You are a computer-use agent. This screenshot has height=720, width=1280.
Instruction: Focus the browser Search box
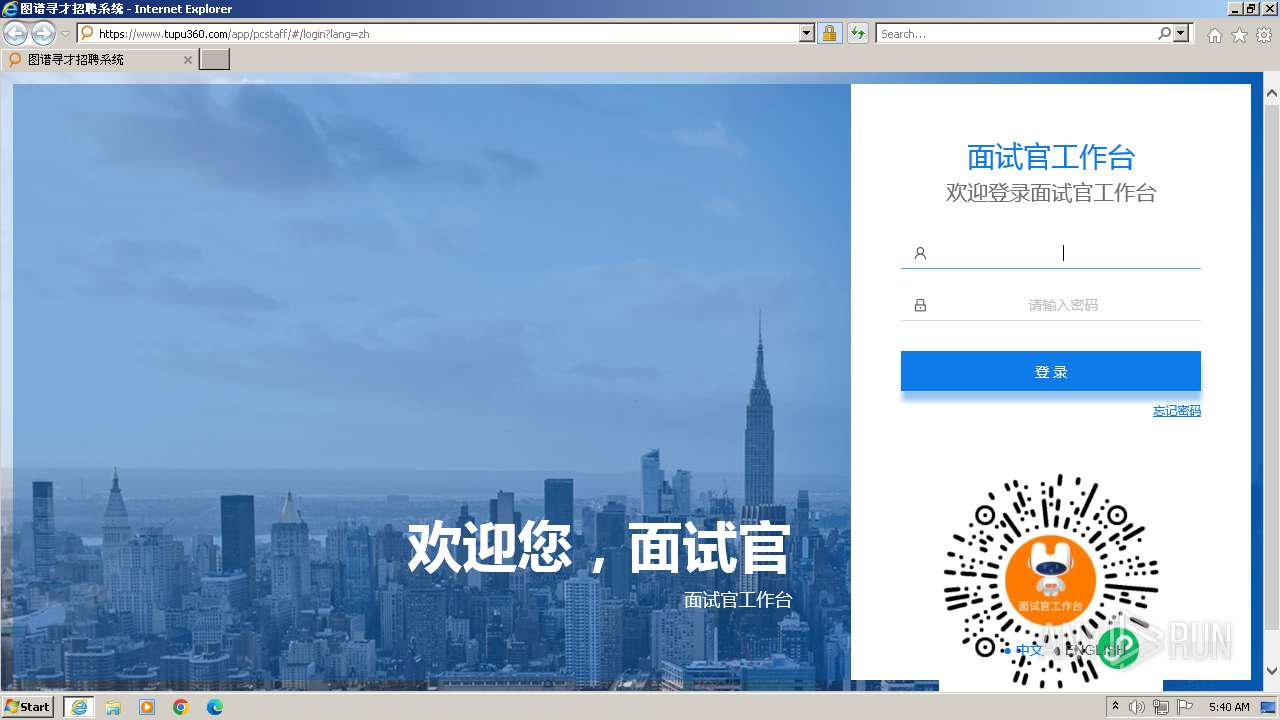[1016, 33]
